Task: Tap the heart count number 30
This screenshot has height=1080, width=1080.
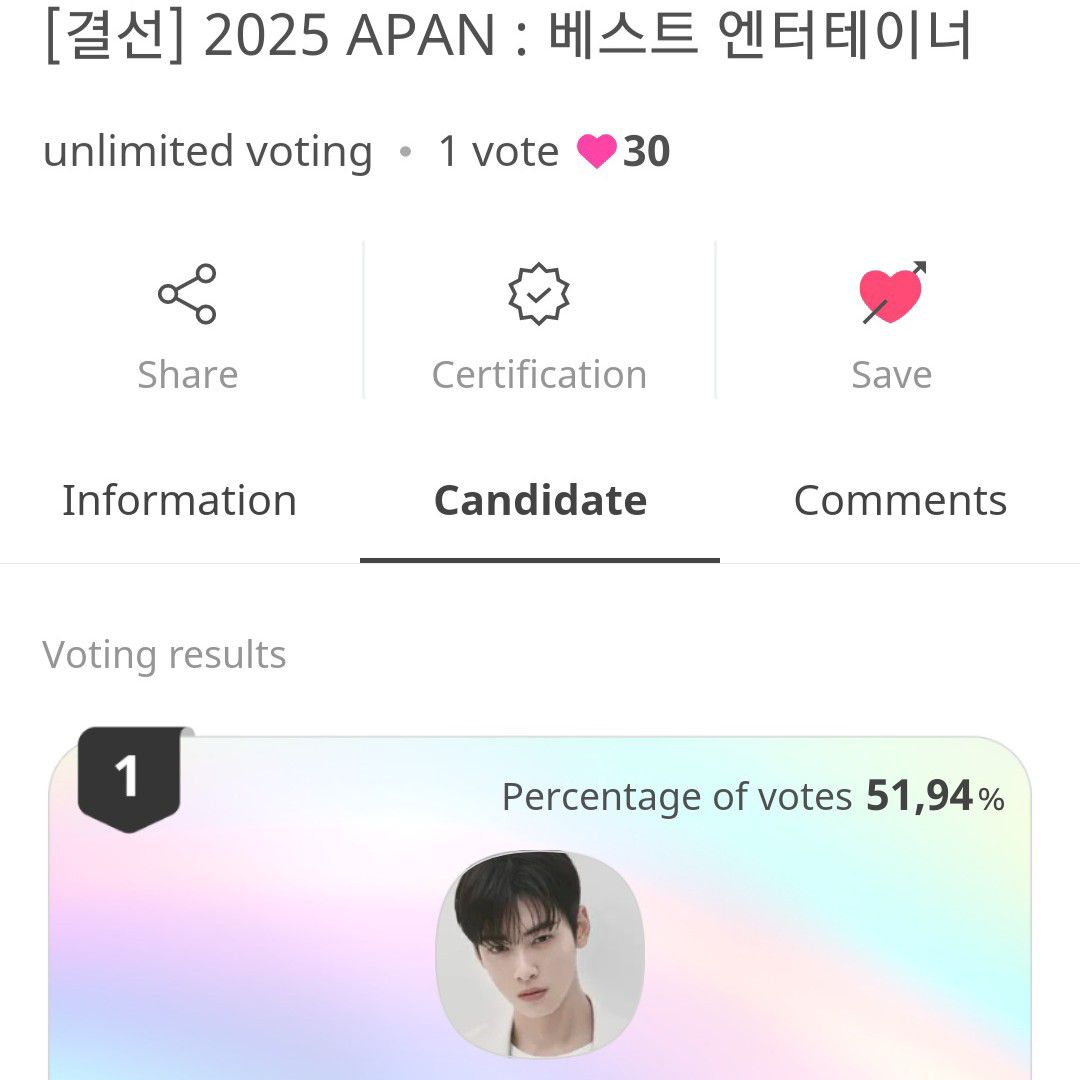Action: [647, 152]
